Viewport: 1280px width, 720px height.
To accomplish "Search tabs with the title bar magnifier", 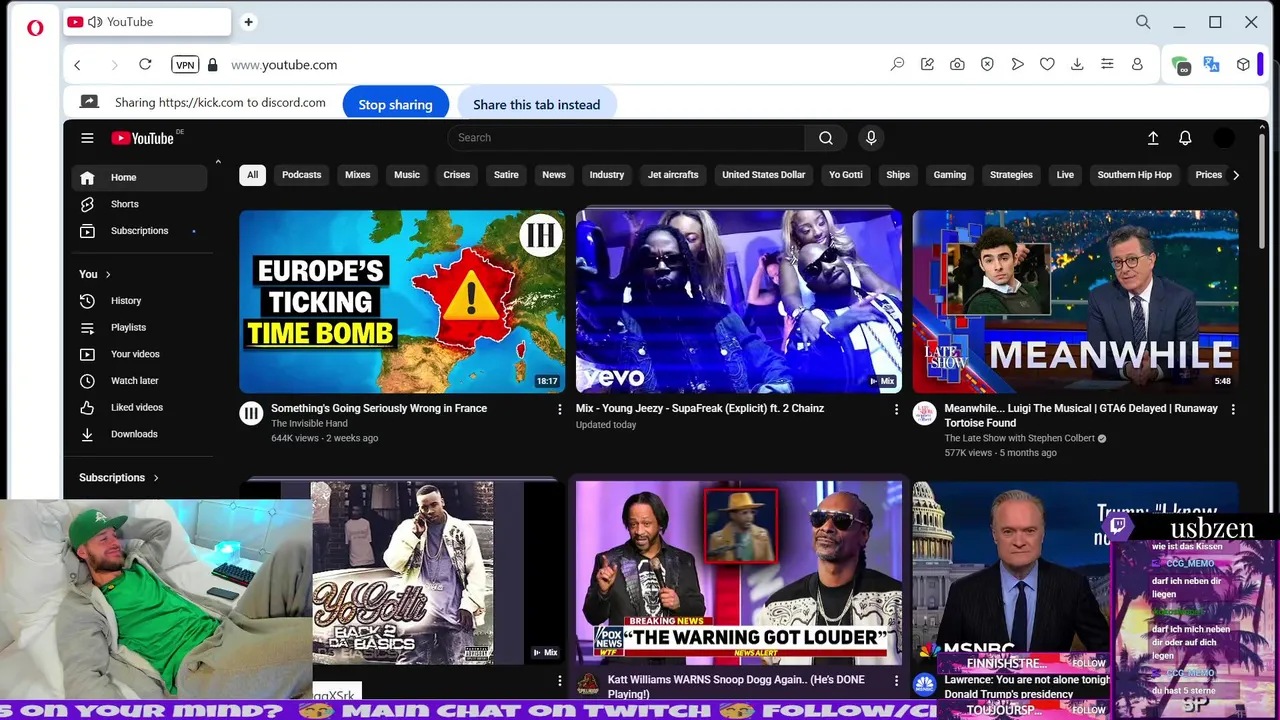I will click(x=1143, y=22).
